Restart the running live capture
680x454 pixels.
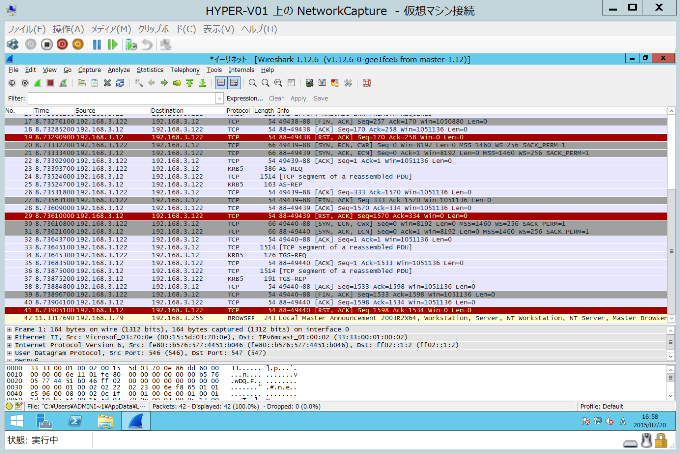pos(63,83)
